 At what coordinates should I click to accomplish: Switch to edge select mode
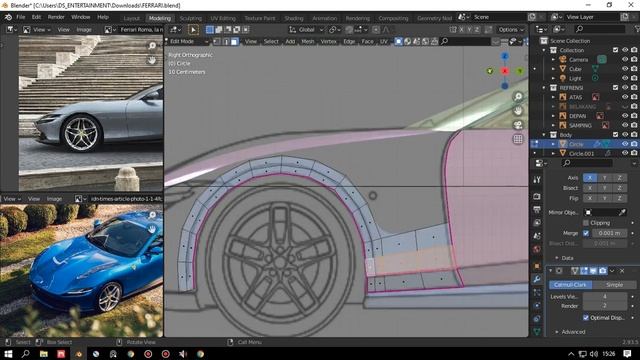tap(226, 41)
